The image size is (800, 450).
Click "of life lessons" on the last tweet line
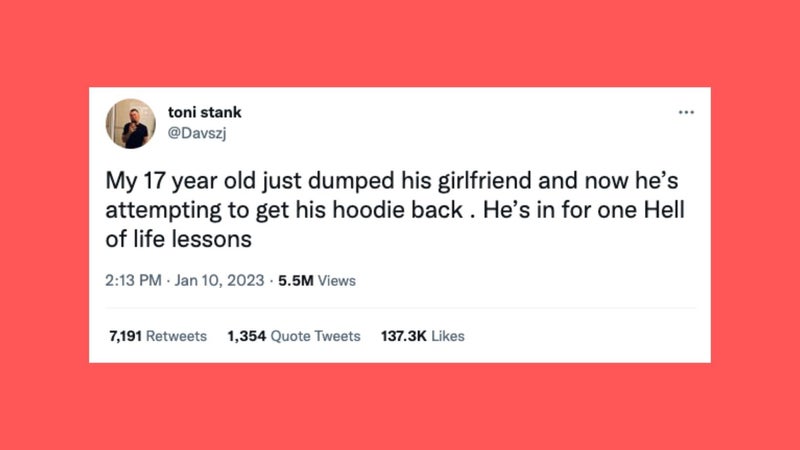click(x=179, y=239)
